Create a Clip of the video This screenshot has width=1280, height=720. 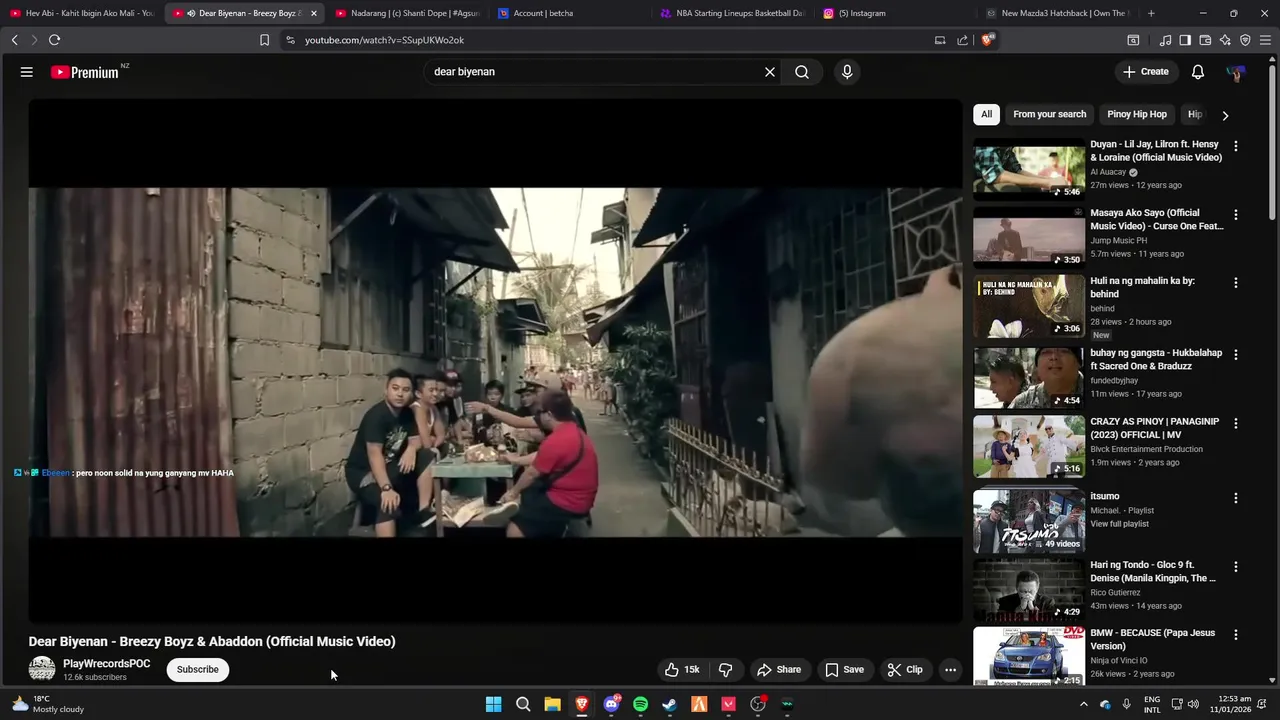[x=905, y=670]
